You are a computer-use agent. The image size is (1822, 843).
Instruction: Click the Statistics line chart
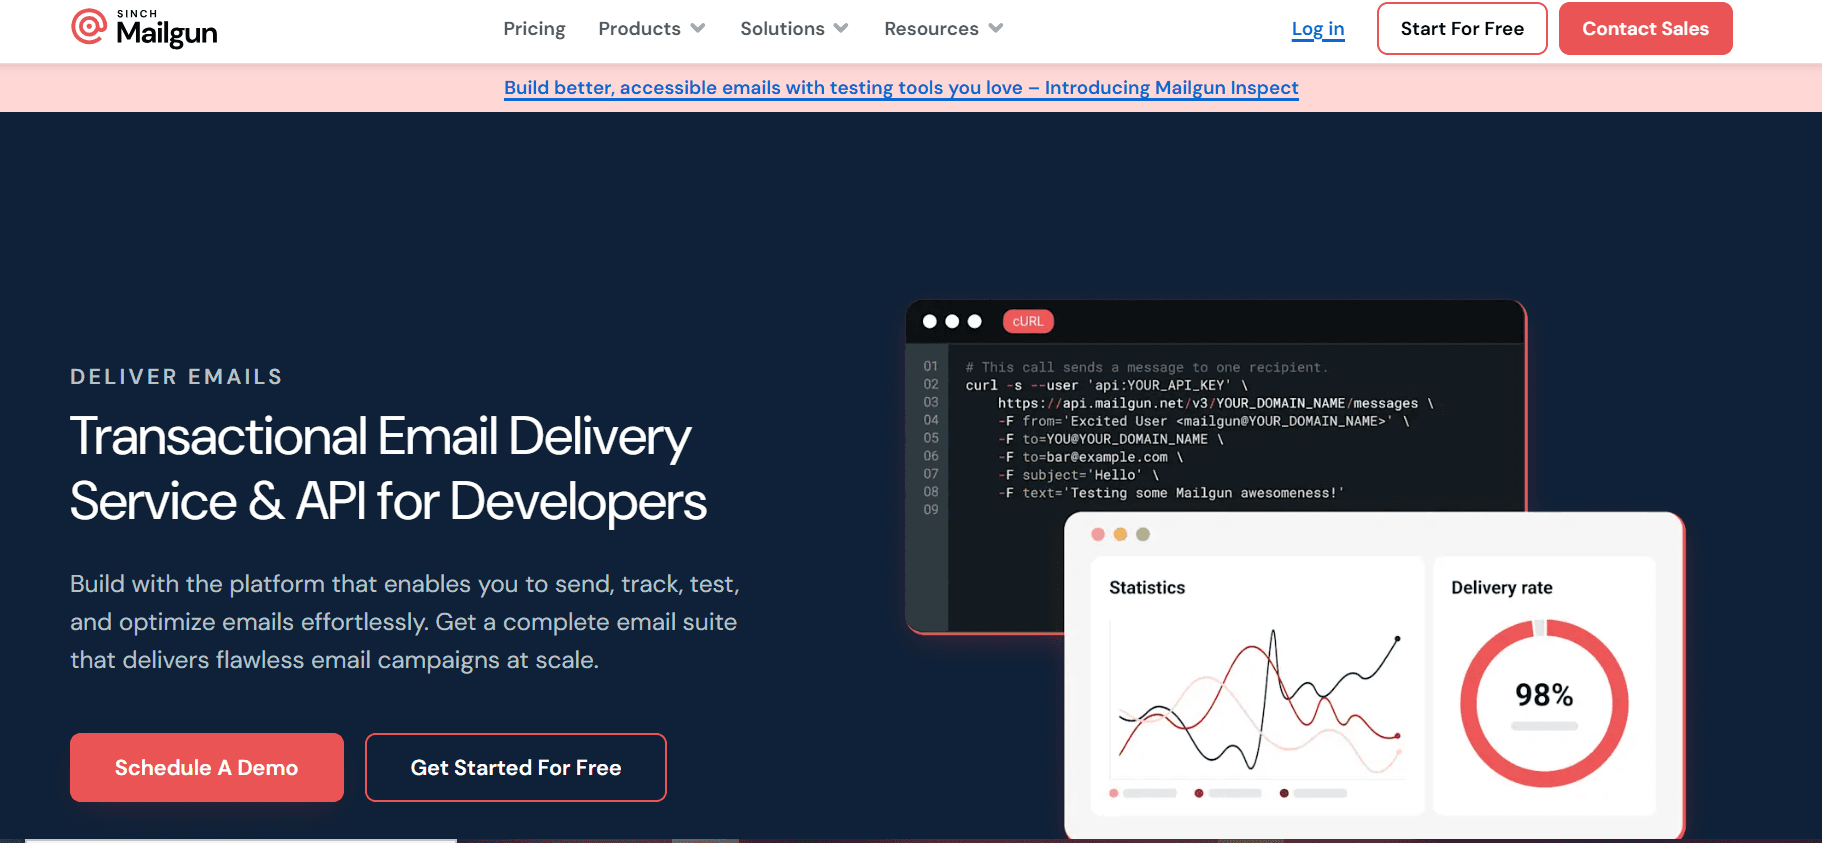(1259, 700)
